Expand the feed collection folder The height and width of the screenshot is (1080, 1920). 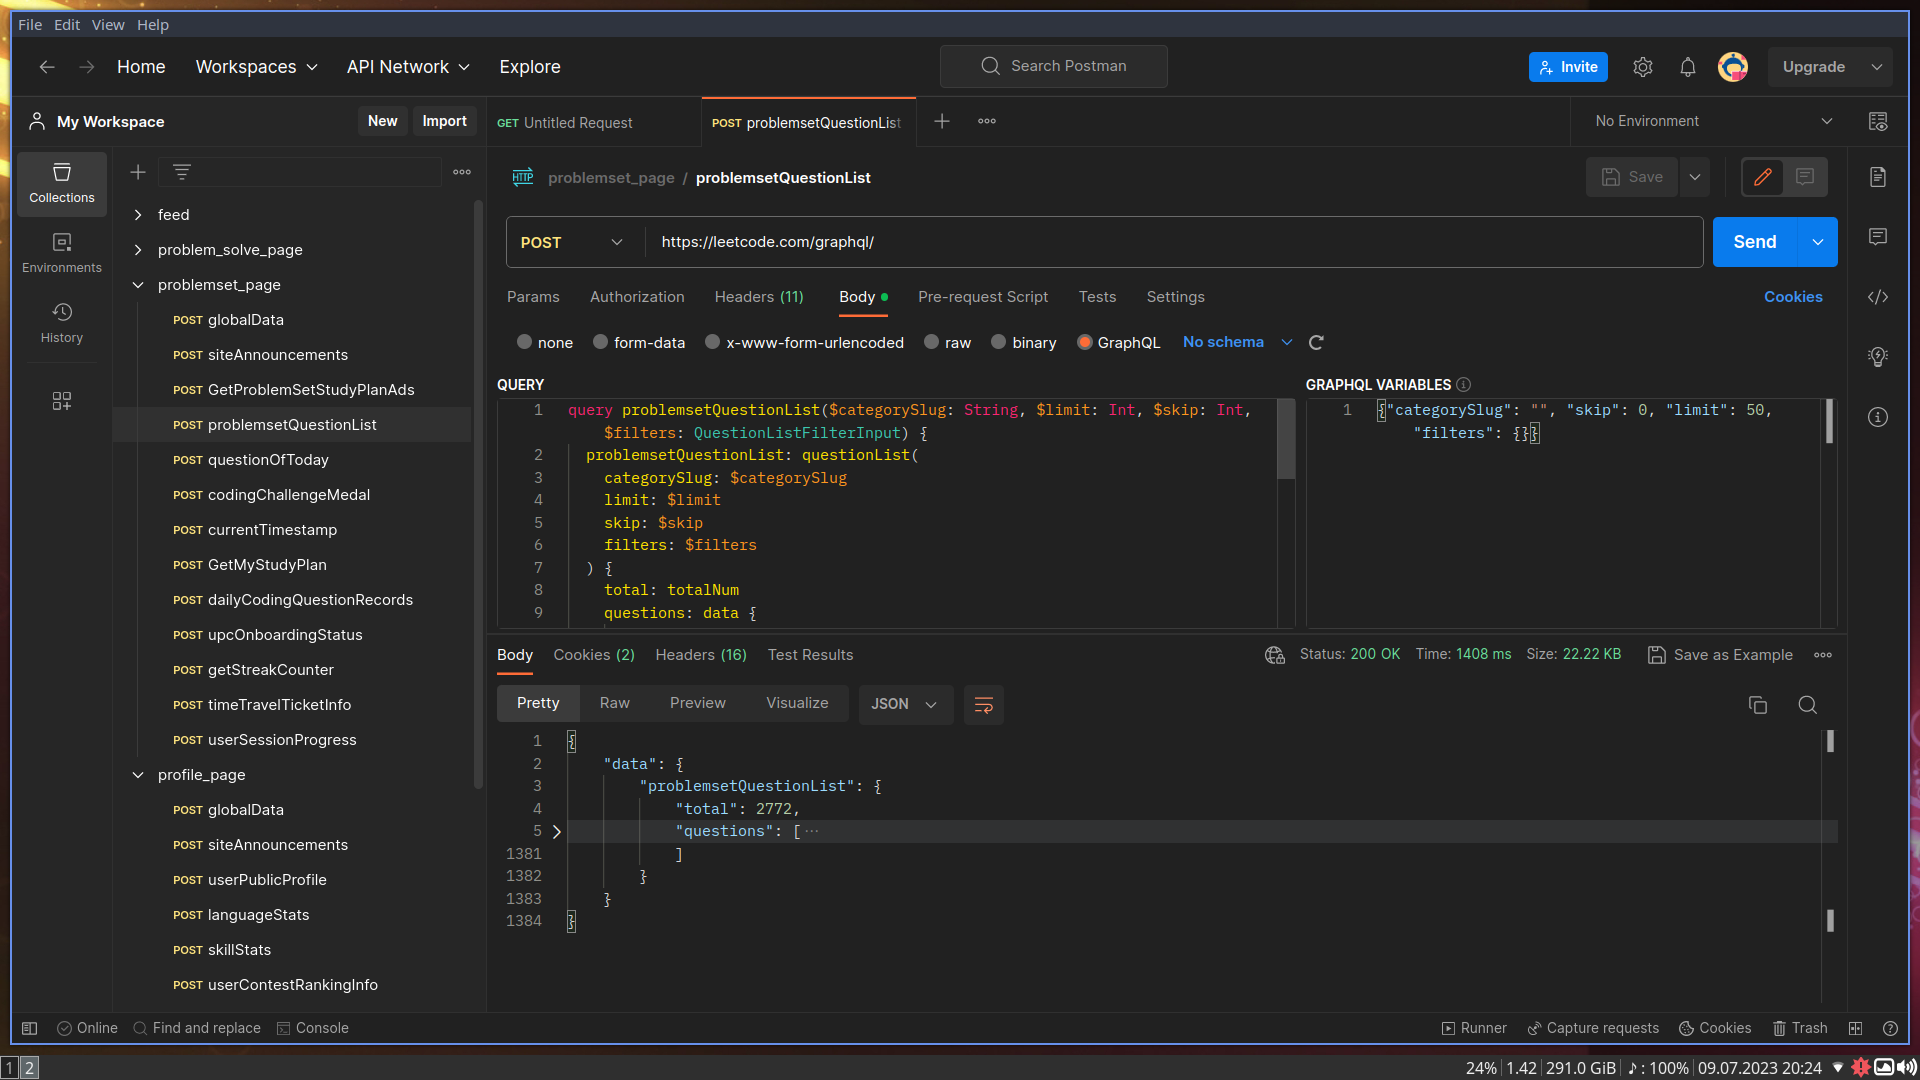click(x=138, y=215)
